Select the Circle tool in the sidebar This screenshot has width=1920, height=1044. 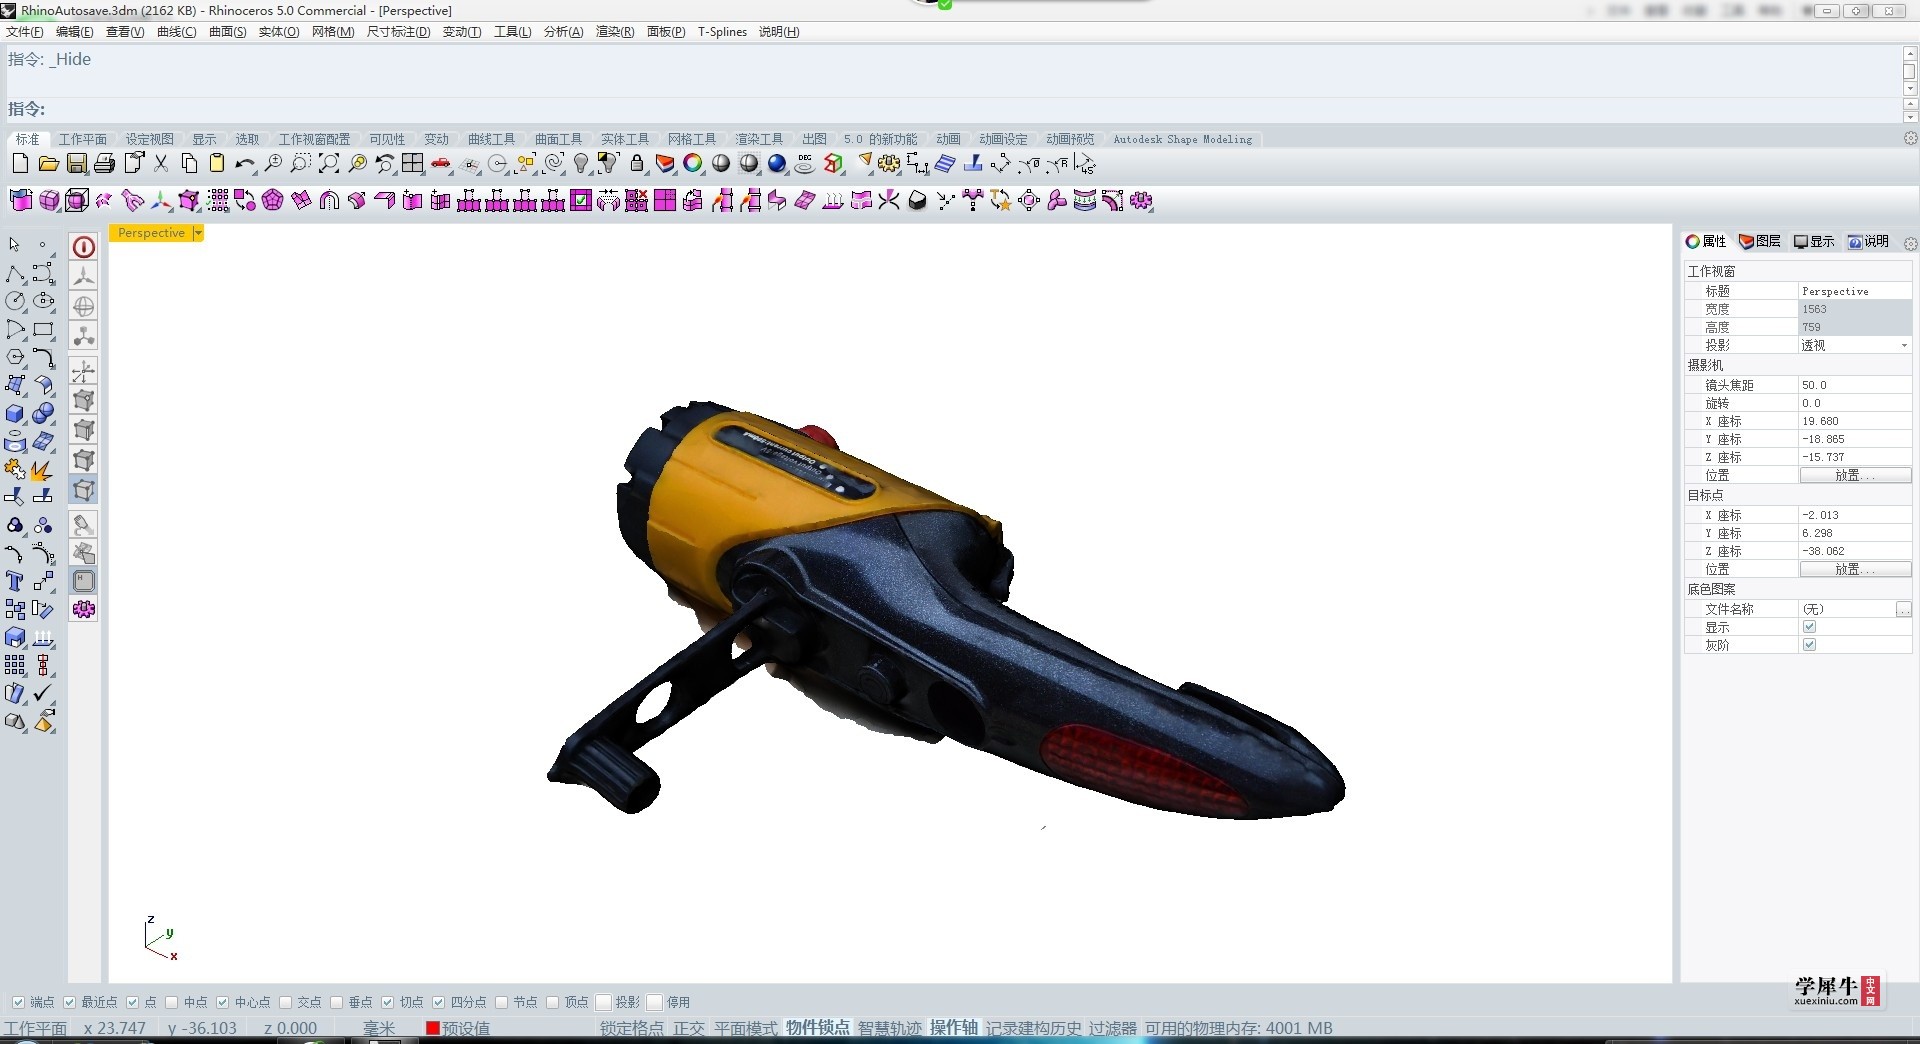click(x=15, y=301)
